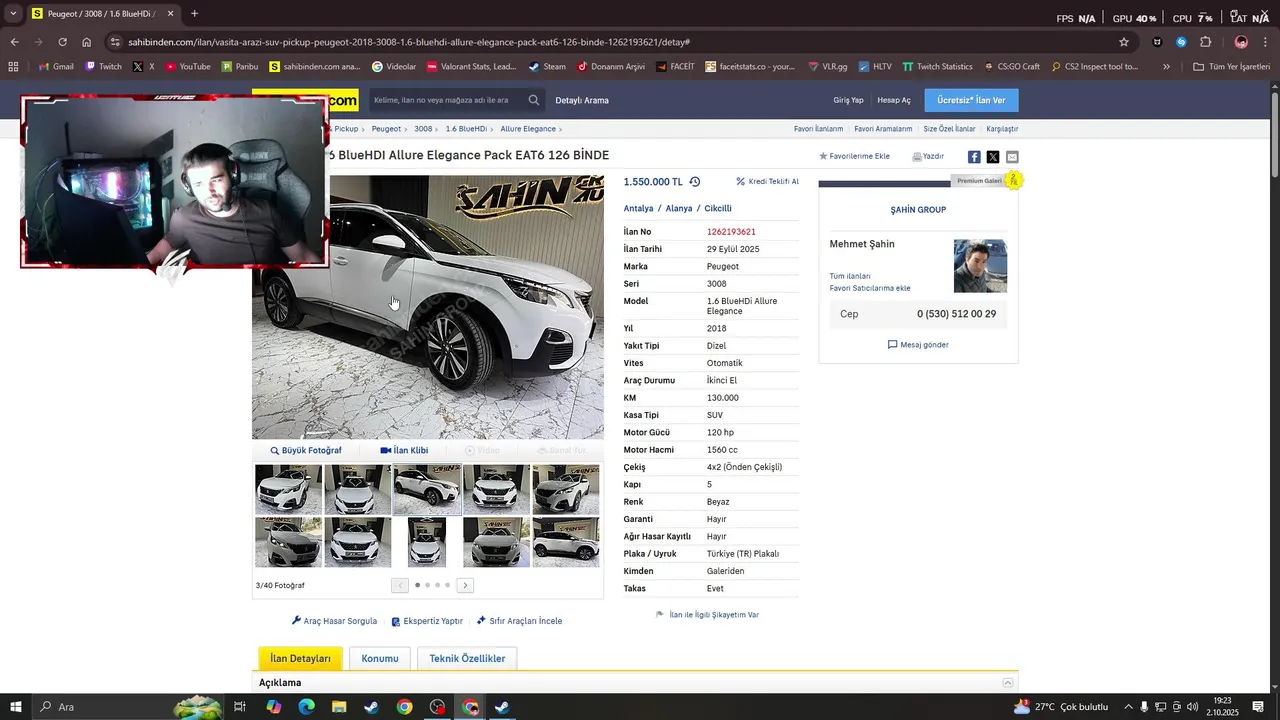The height and width of the screenshot is (720, 1280).
Task: Add listing with Favorilerime Ekle star
Action: coord(854,156)
